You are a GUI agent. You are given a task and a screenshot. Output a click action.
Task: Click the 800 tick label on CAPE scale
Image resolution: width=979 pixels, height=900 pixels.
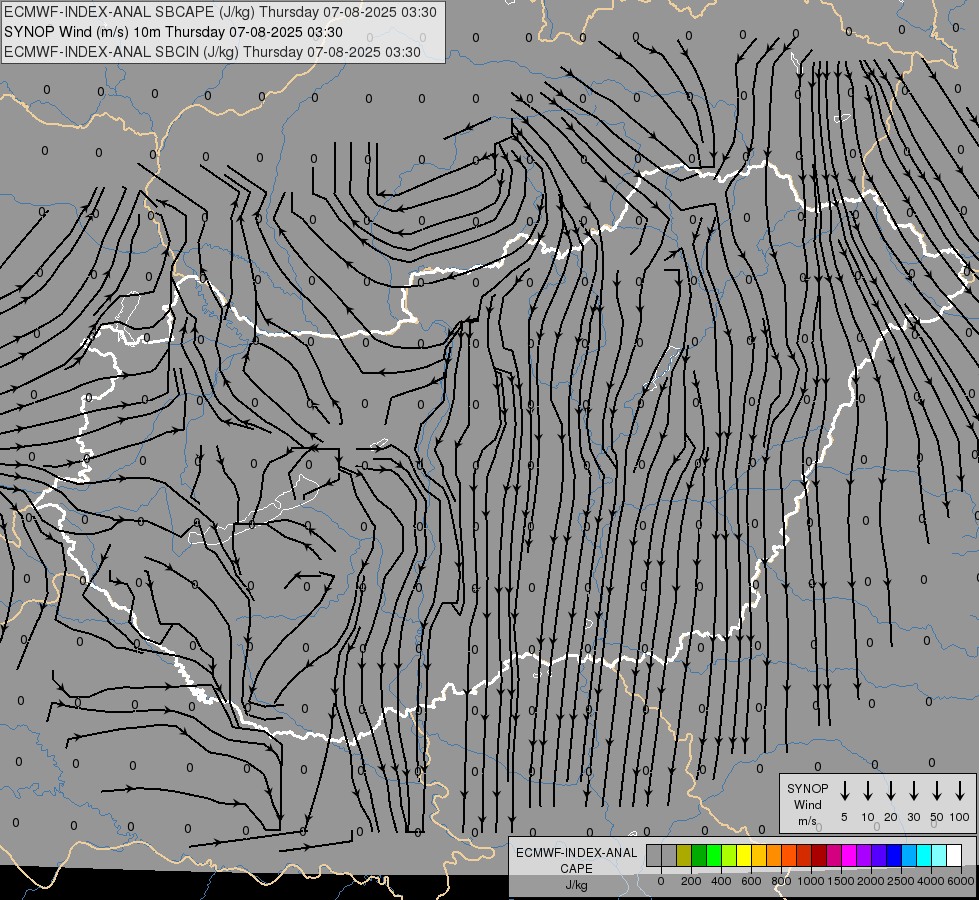(781, 881)
